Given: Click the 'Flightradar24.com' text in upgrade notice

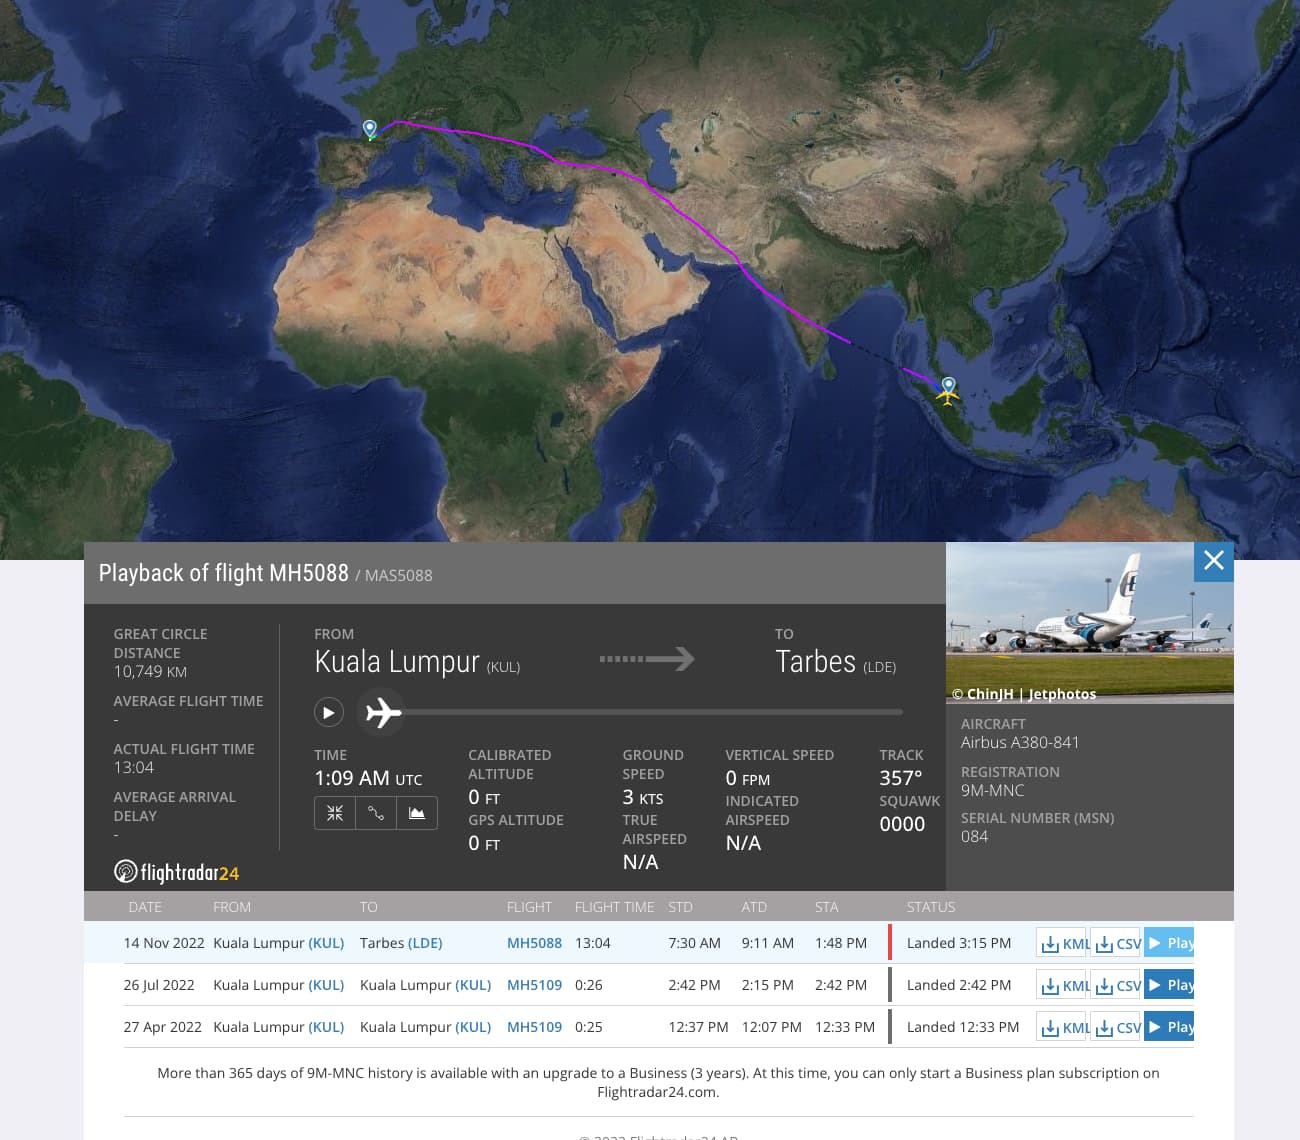Looking at the screenshot, I should click(x=656, y=1092).
